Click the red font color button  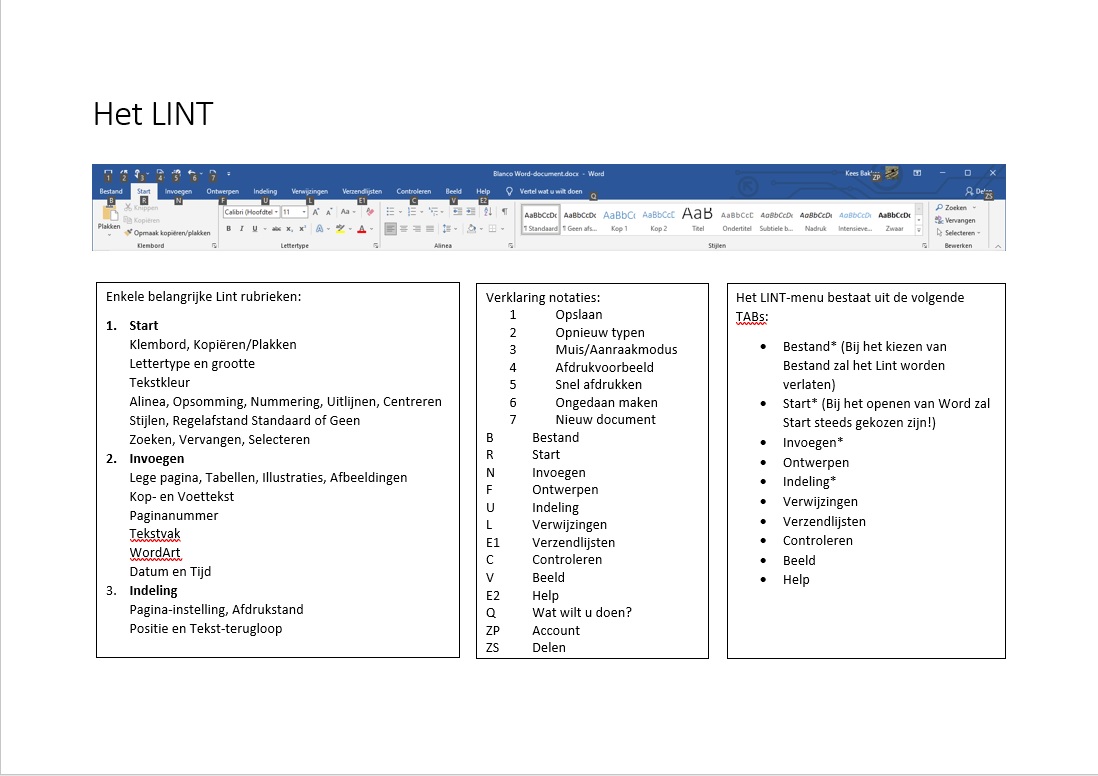point(361,229)
